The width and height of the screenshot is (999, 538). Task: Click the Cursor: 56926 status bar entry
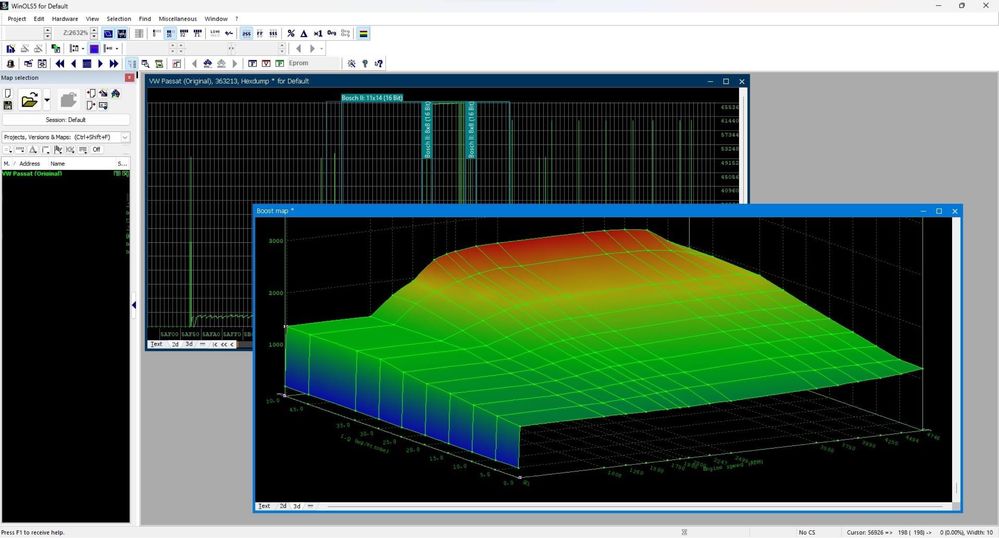pos(869,532)
